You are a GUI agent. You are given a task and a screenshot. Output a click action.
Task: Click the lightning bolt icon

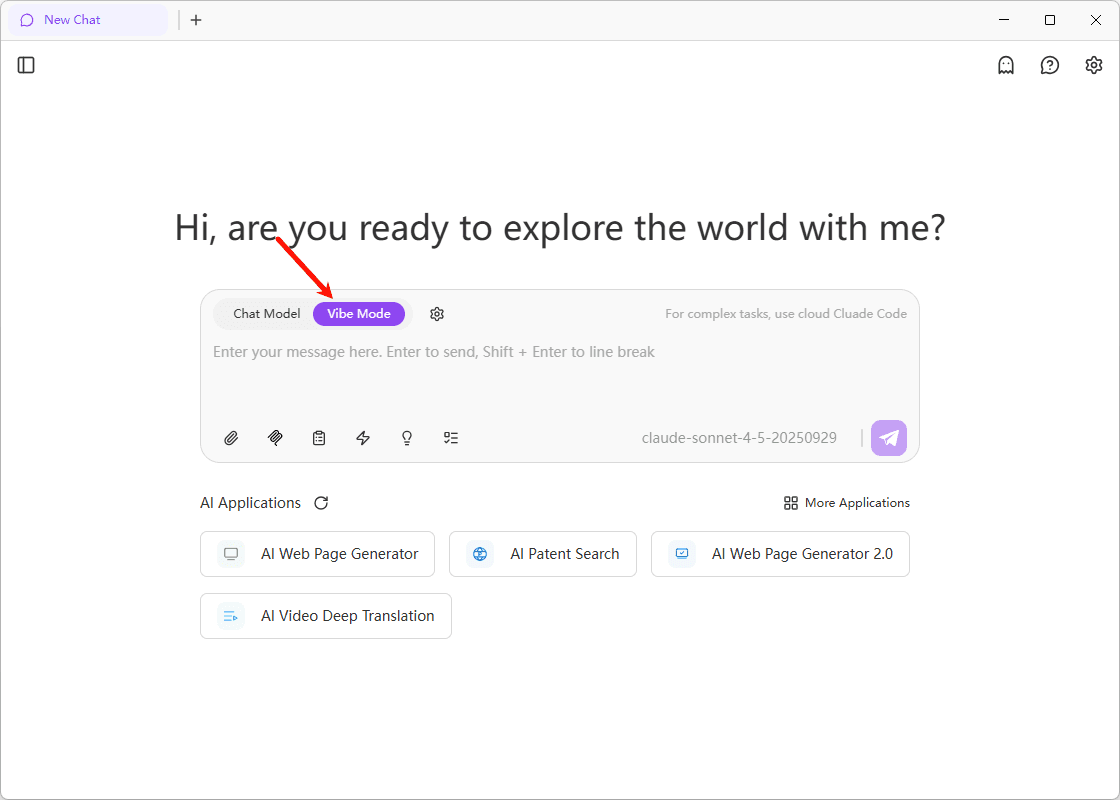click(363, 438)
